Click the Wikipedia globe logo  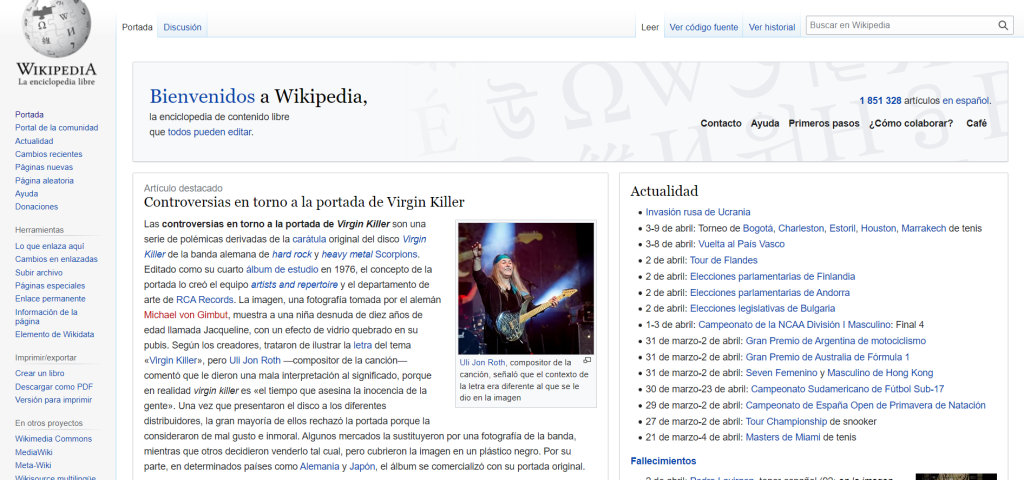click(x=56, y=29)
